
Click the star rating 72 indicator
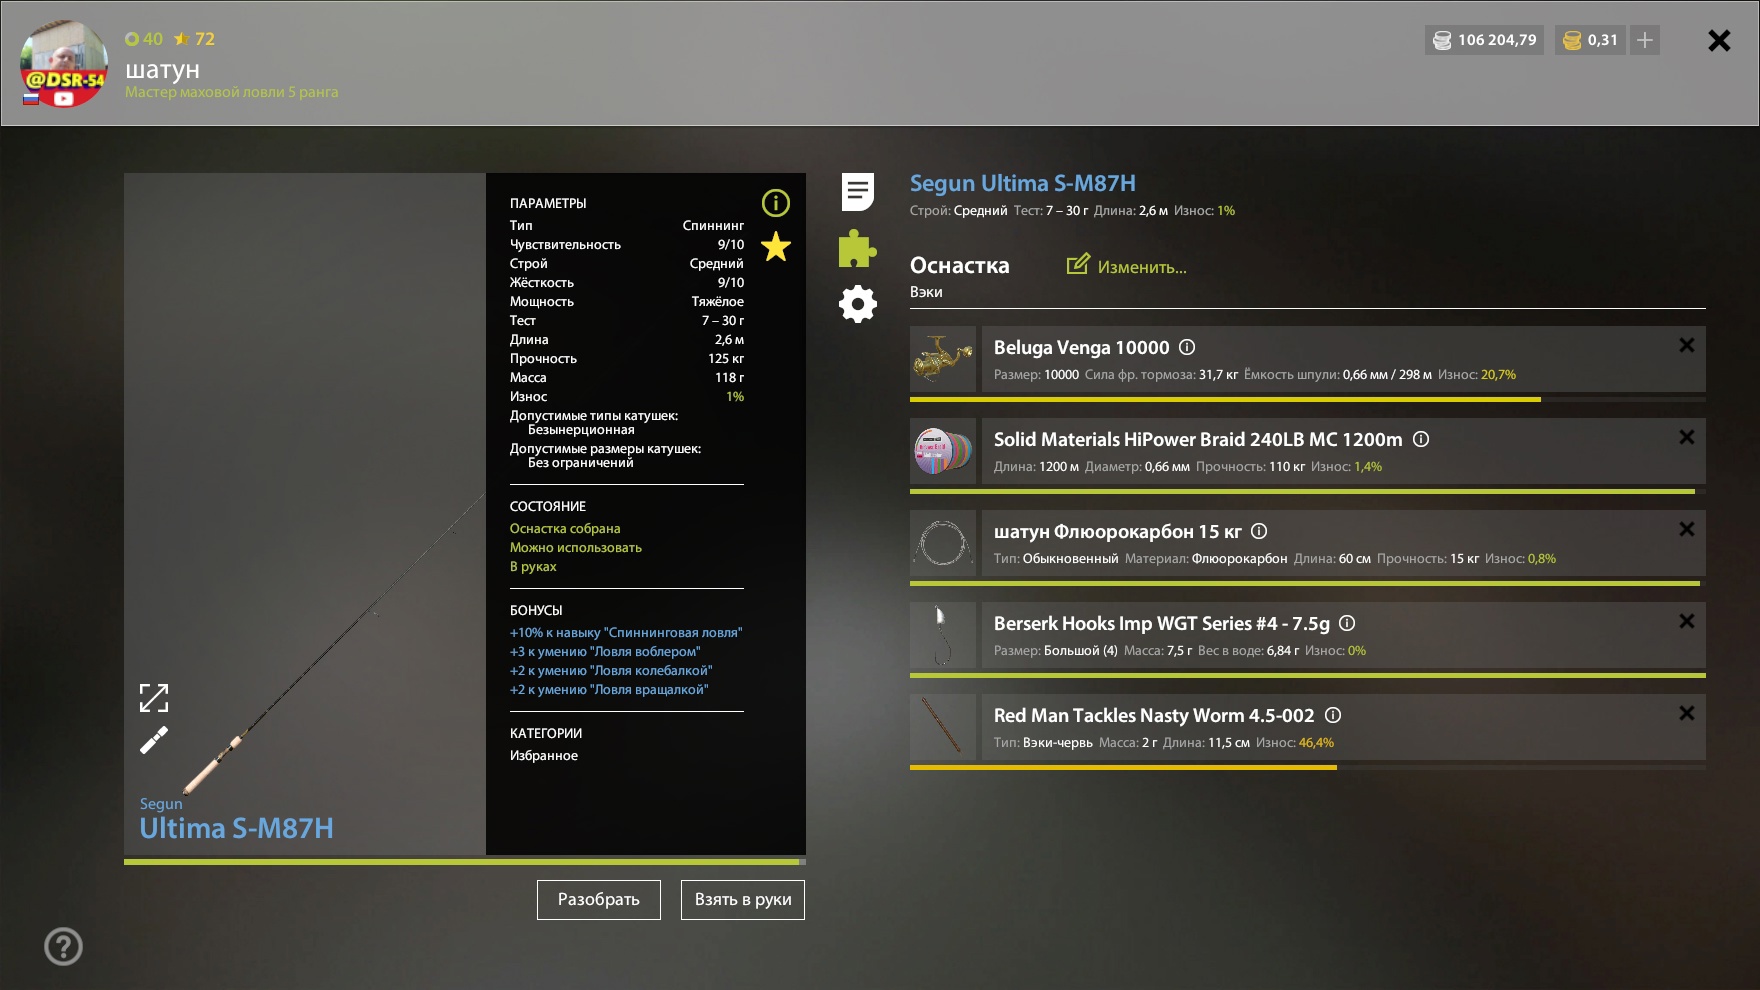[194, 39]
